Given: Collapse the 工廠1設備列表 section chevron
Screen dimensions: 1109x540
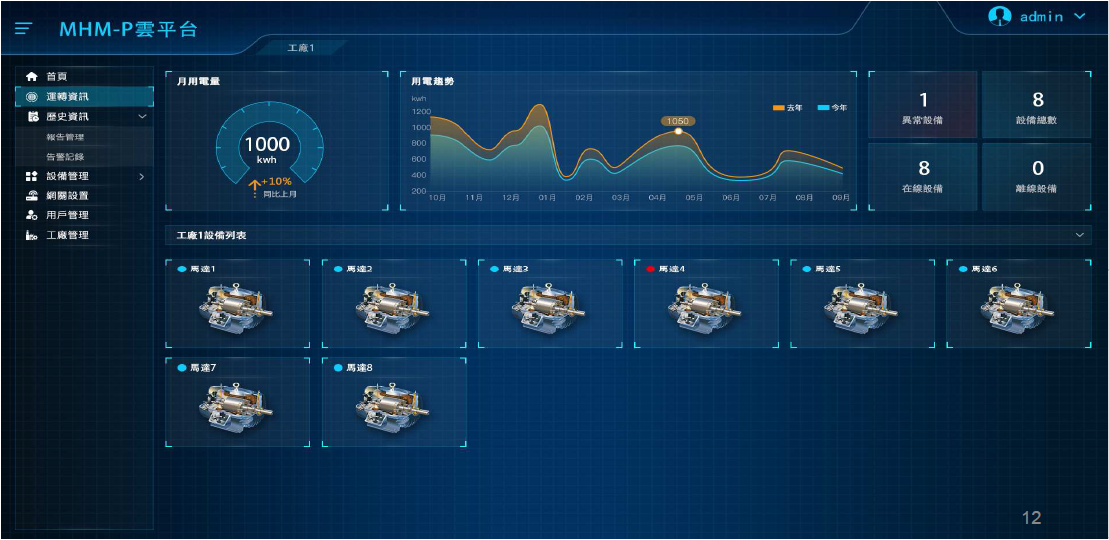Looking at the screenshot, I should pos(1079,235).
